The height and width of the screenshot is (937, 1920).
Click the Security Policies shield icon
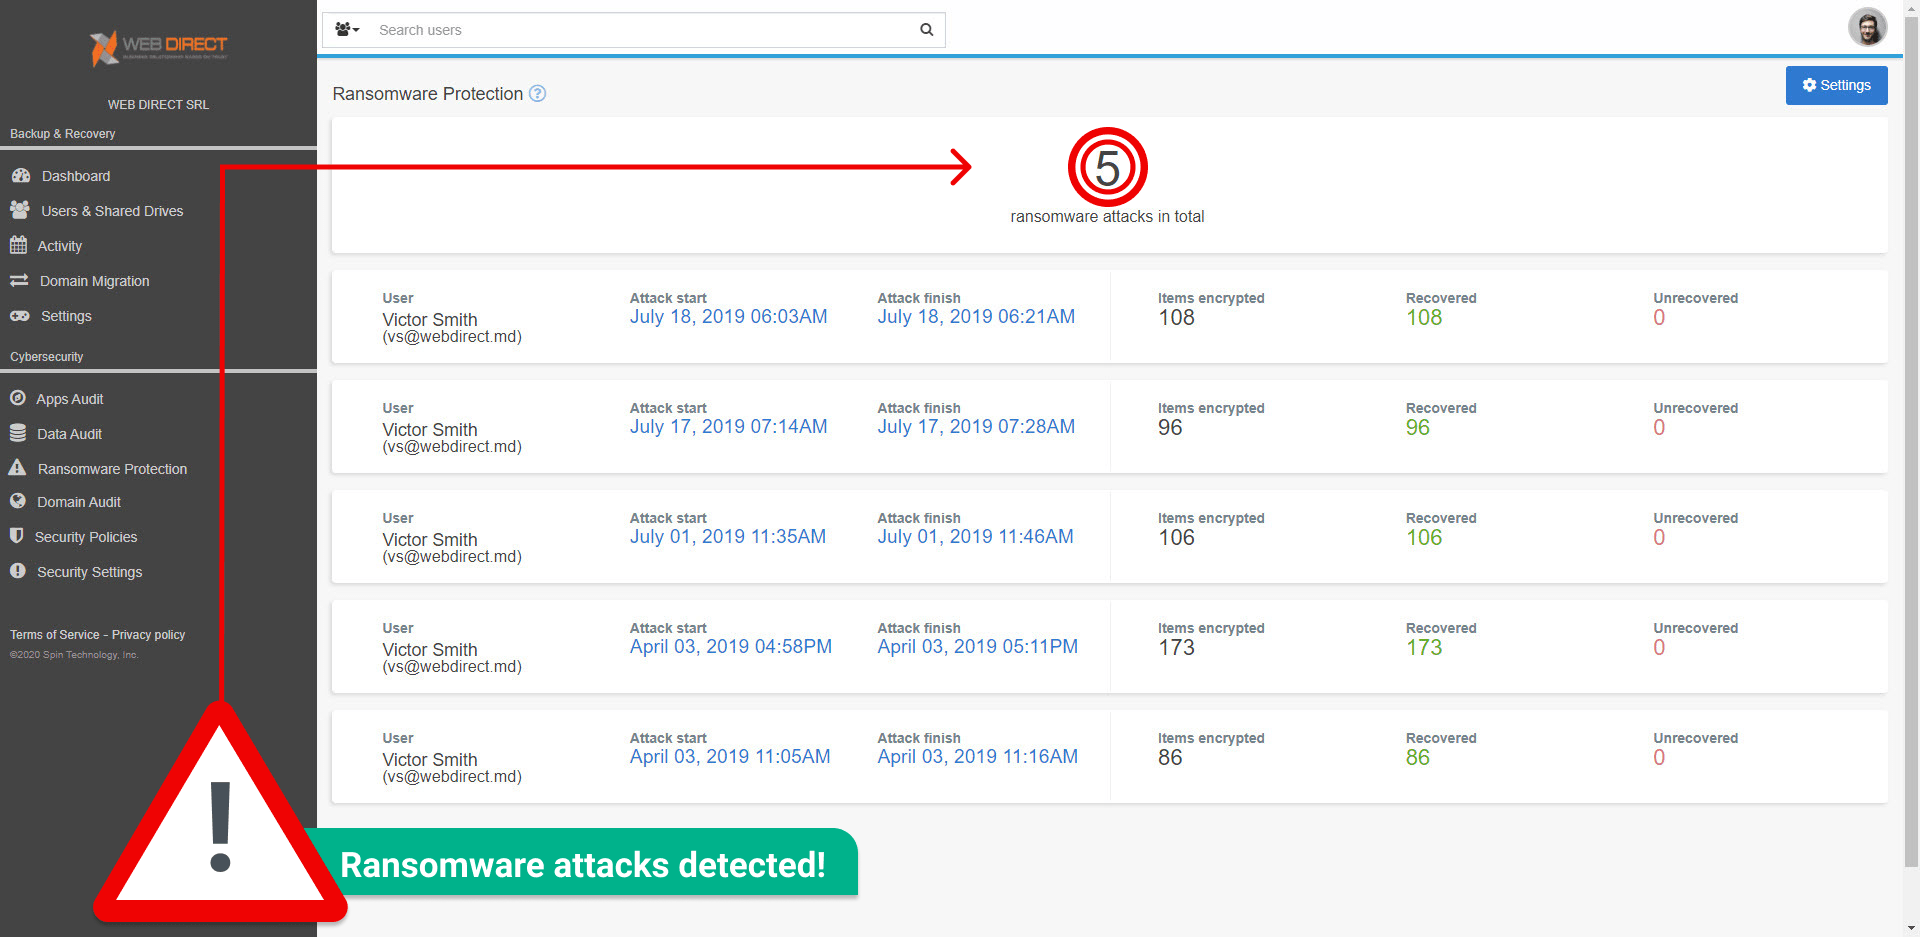(17, 536)
